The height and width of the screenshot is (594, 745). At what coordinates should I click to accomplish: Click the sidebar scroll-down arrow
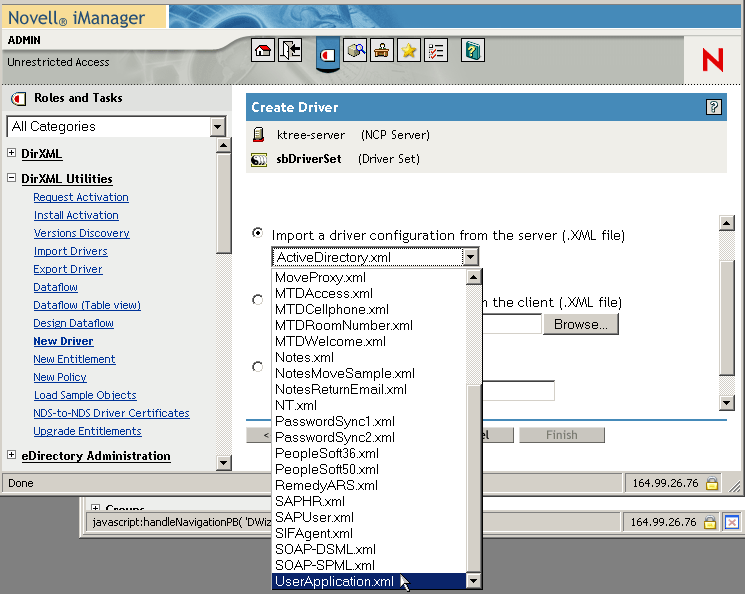pyautogui.click(x=223, y=462)
